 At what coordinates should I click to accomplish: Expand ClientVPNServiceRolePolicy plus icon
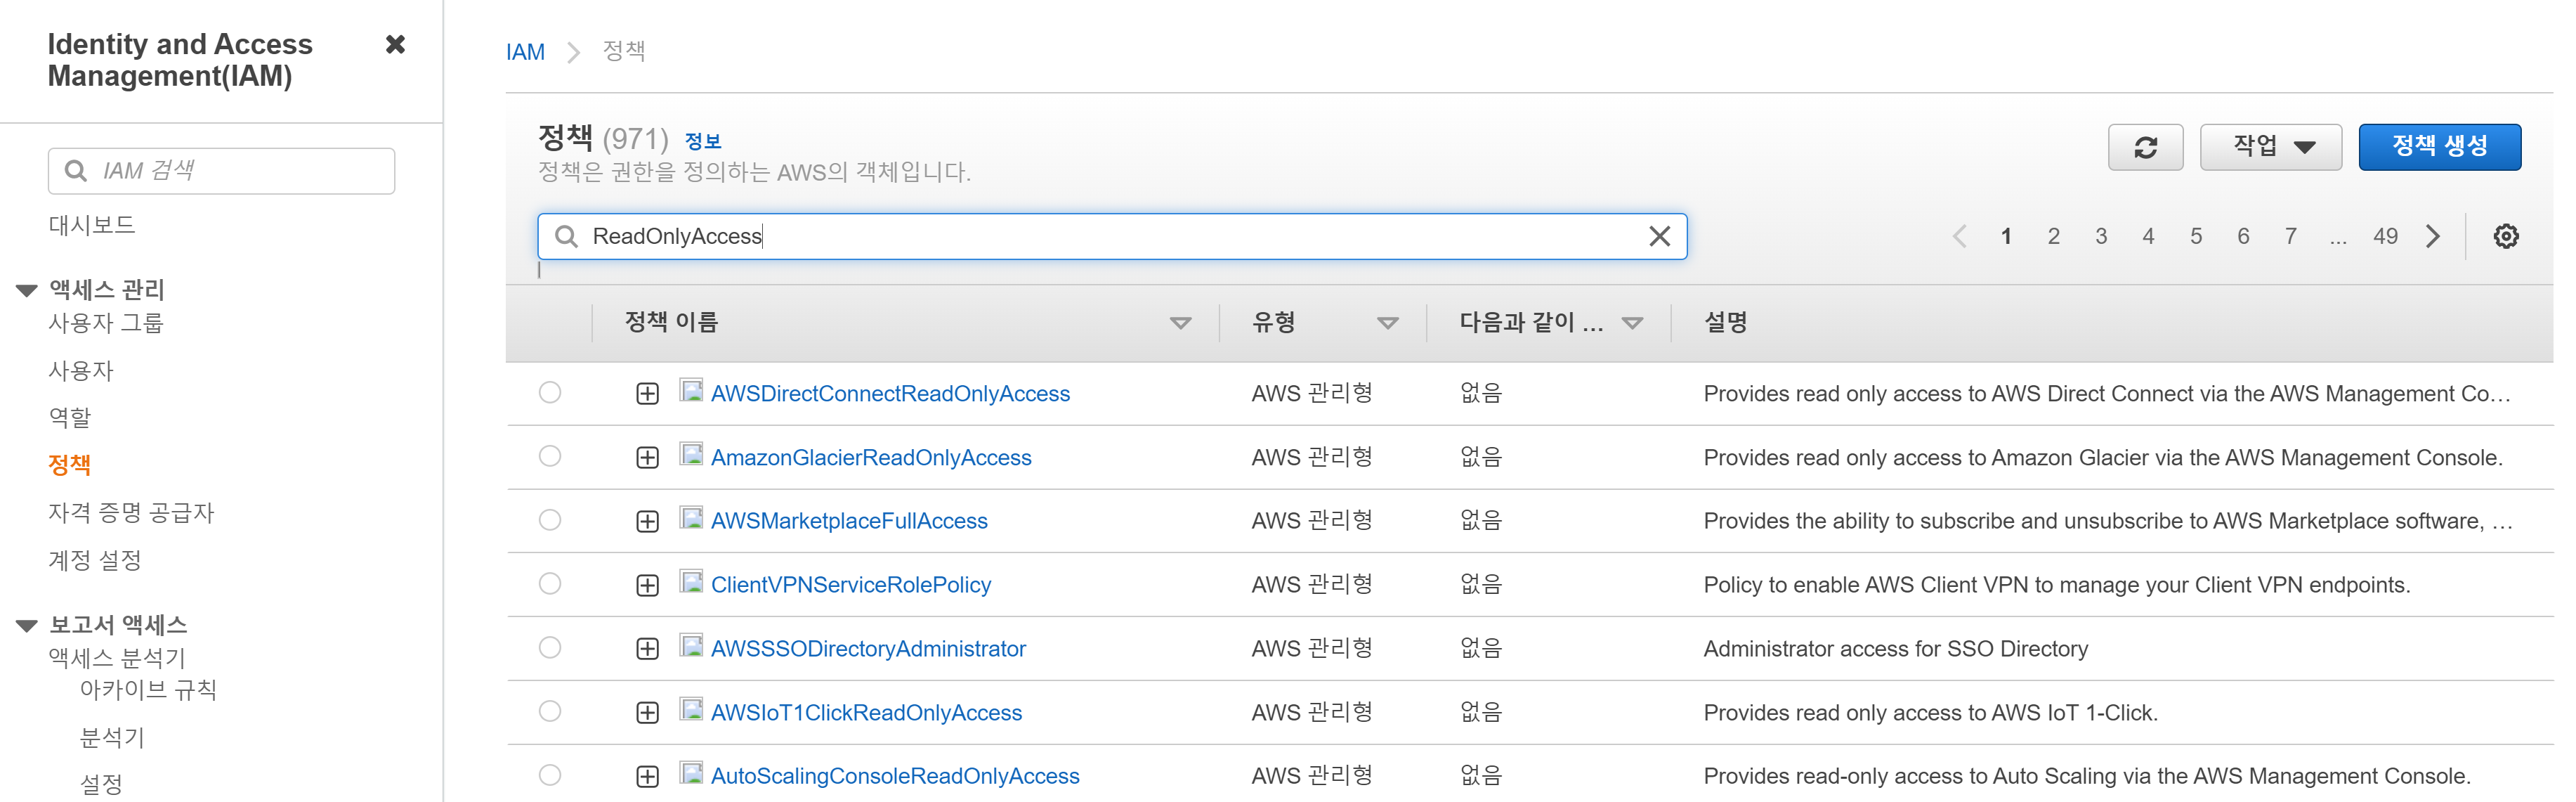point(647,585)
